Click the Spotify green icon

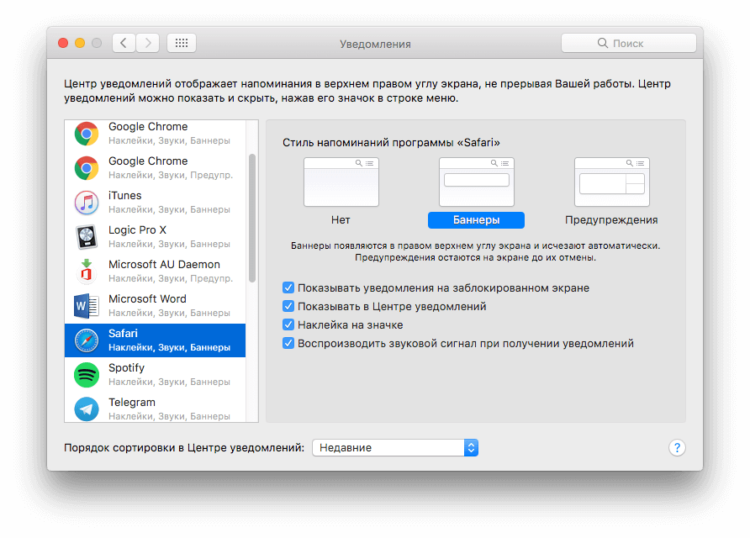[x=87, y=374]
